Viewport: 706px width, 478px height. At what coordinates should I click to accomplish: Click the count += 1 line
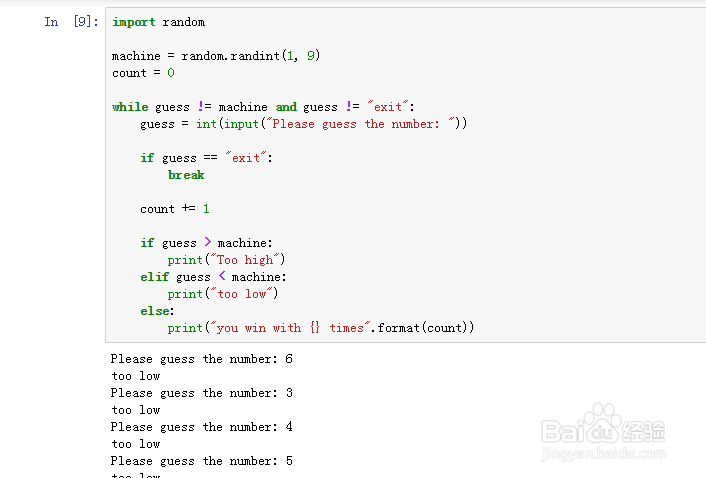pos(175,209)
